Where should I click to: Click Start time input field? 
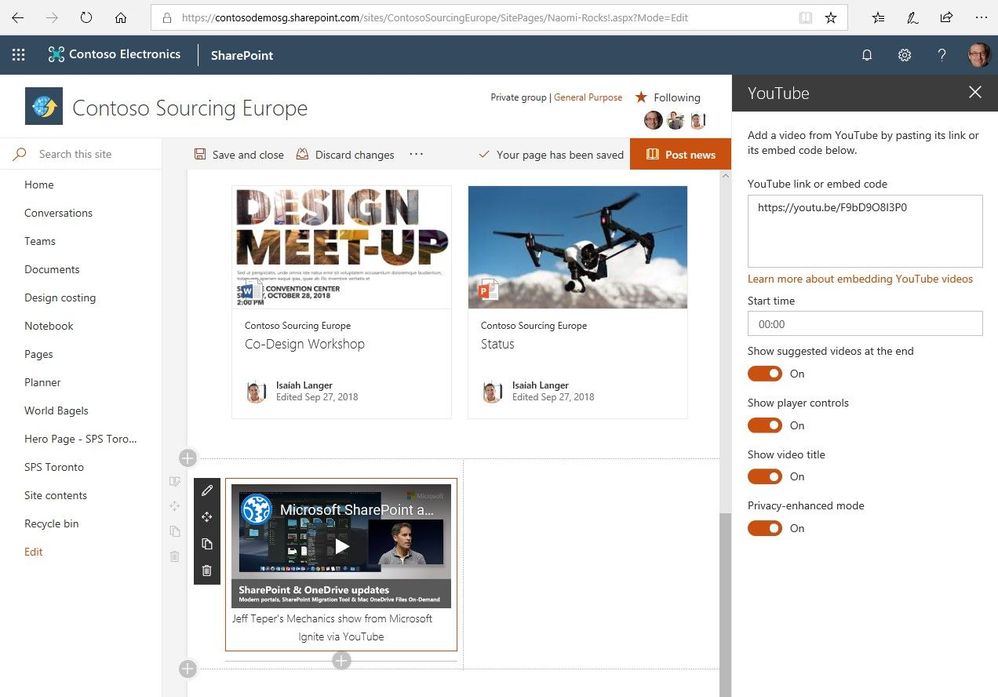[x=864, y=324]
